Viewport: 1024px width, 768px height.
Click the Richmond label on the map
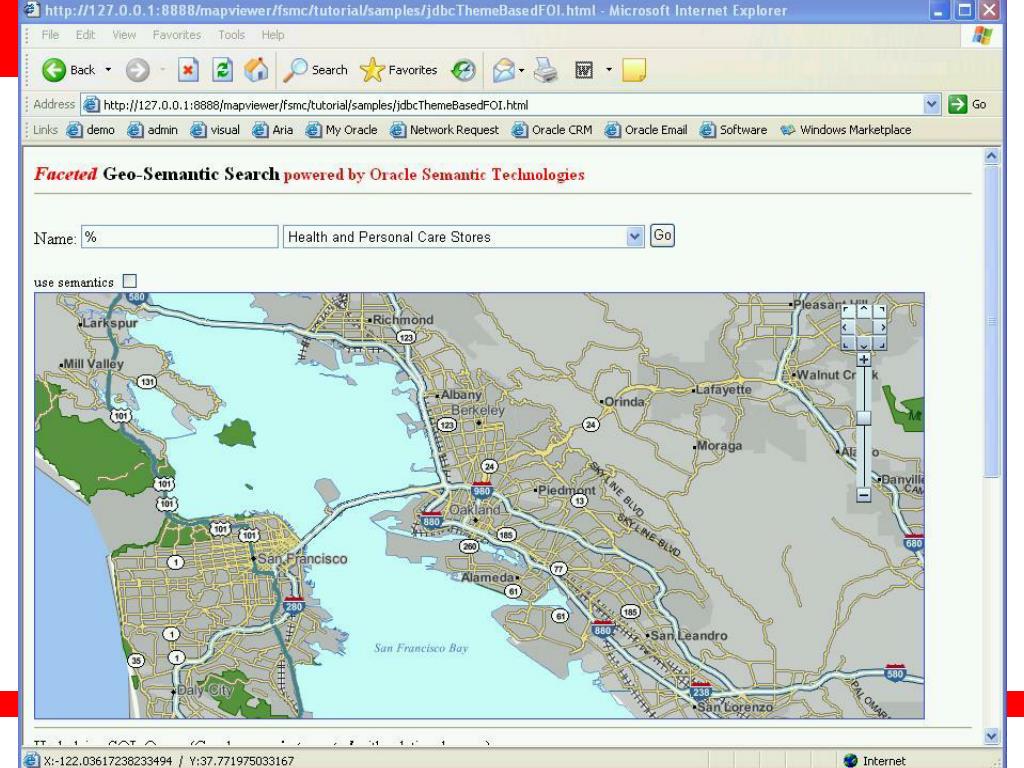403,319
